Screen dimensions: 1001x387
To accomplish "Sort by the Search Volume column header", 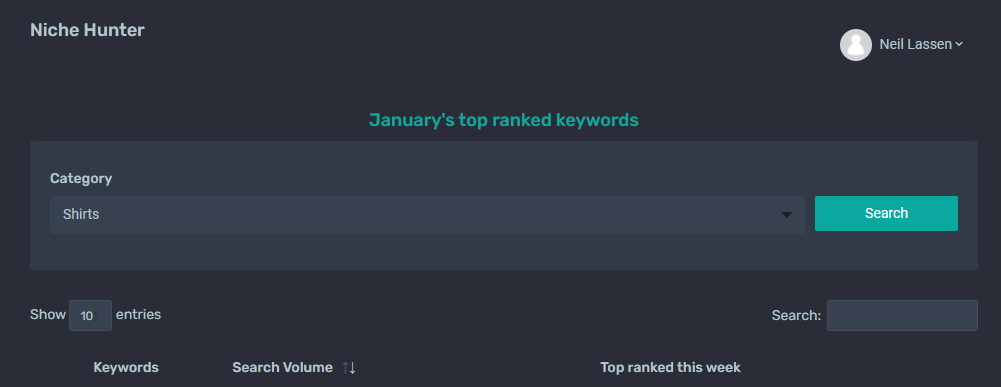I will coord(282,368).
